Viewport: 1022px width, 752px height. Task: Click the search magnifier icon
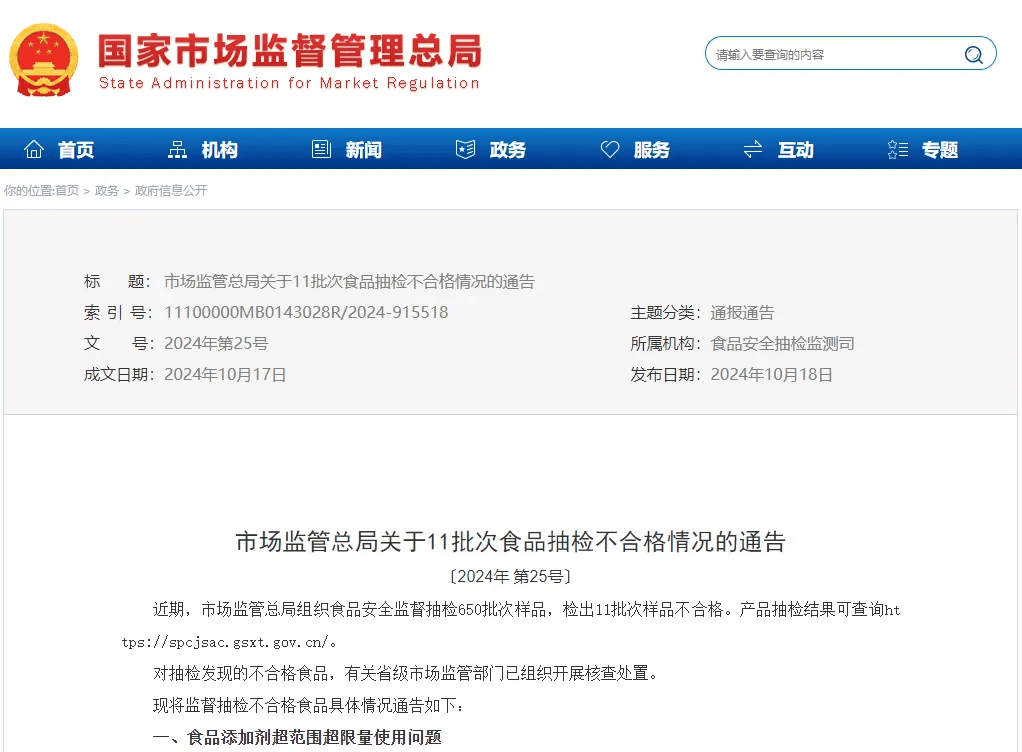(974, 55)
